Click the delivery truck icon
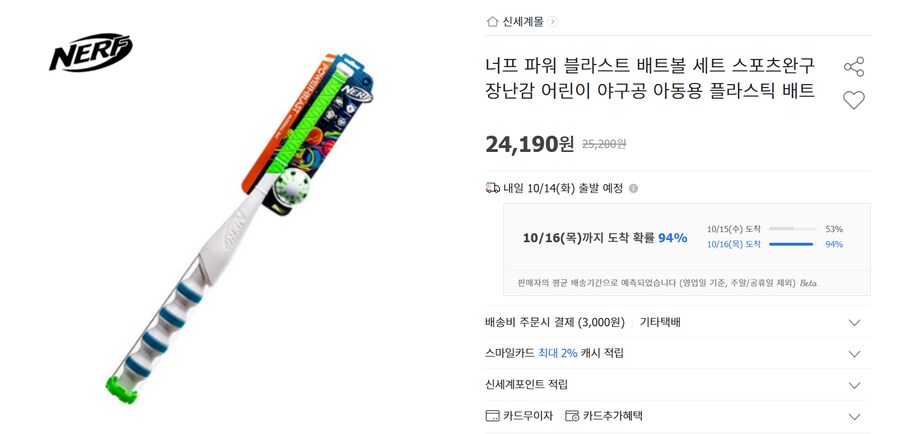This screenshot has width=900, height=434. (x=492, y=188)
